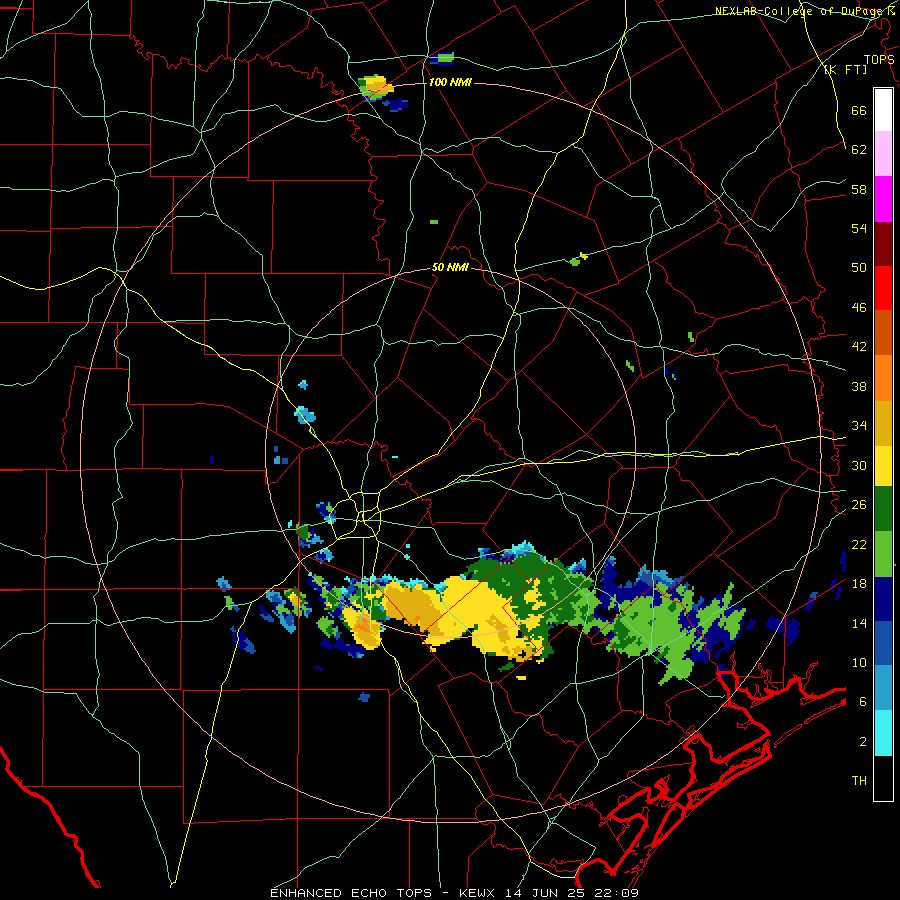Image resolution: width=900 pixels, height=900 pixels.
Task: Click the '62' legend value
Action: click(859, 149)
